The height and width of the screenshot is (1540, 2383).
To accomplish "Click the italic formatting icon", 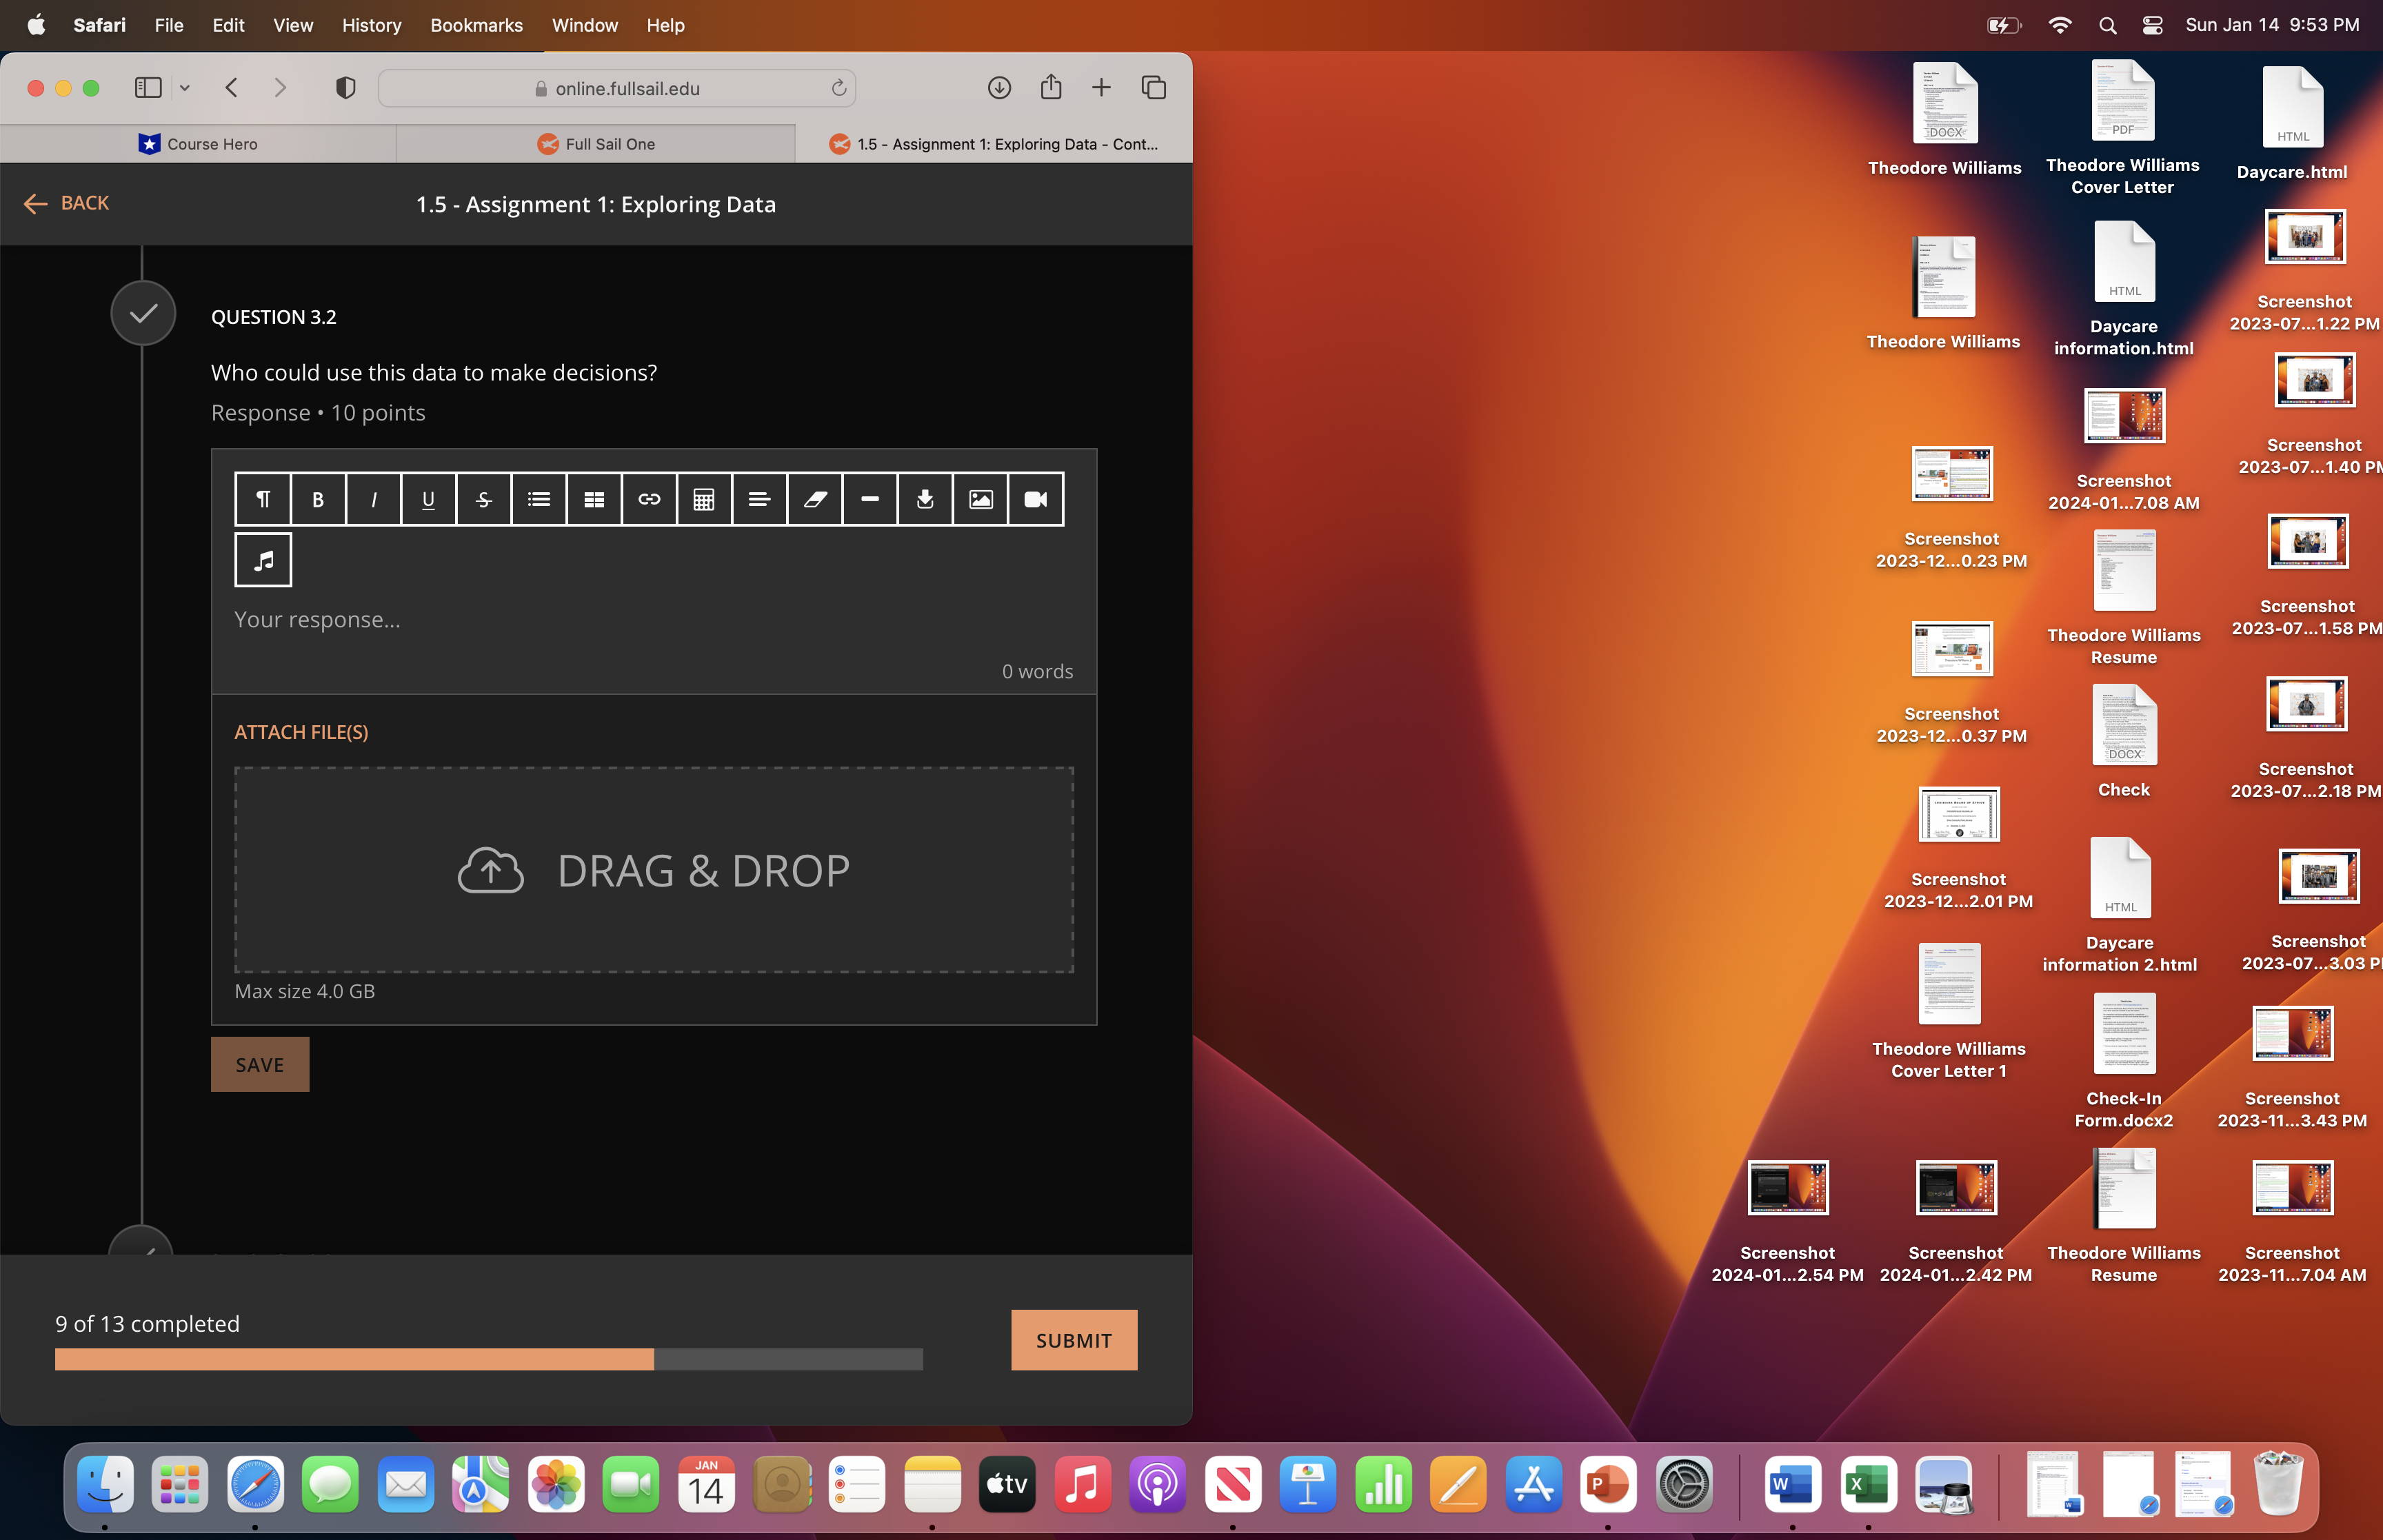I will (x=373, y=499).
